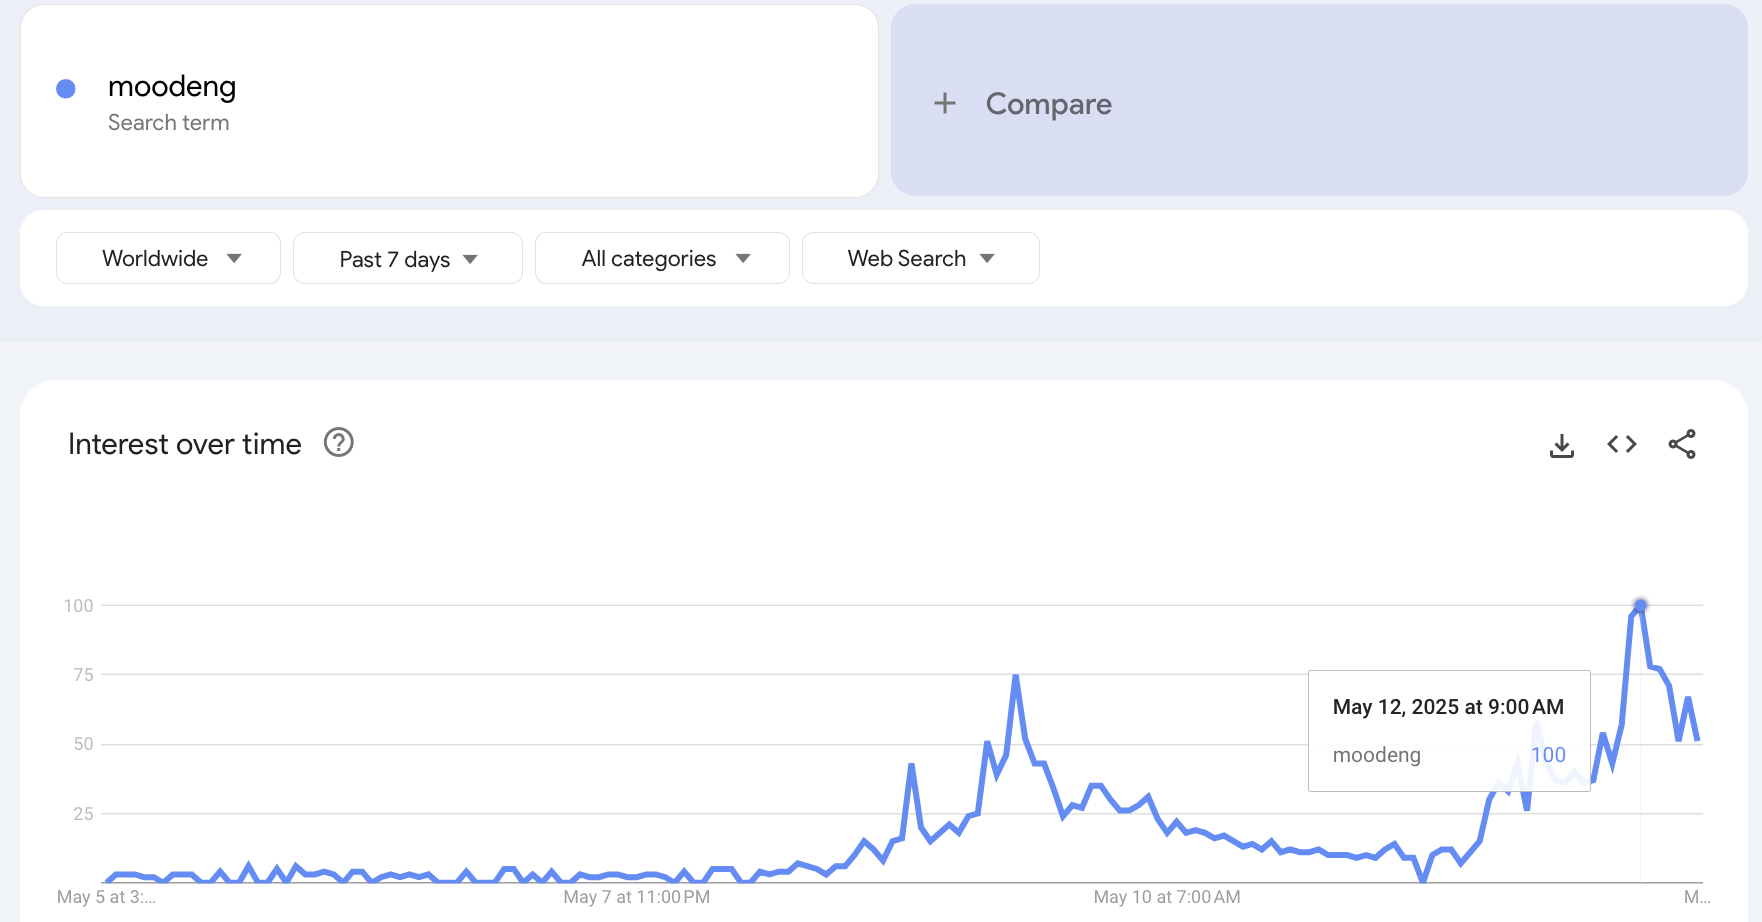Screen dimensions: 1762x922
Task: Click the share icon for the chart
Action: [1681, 444]
